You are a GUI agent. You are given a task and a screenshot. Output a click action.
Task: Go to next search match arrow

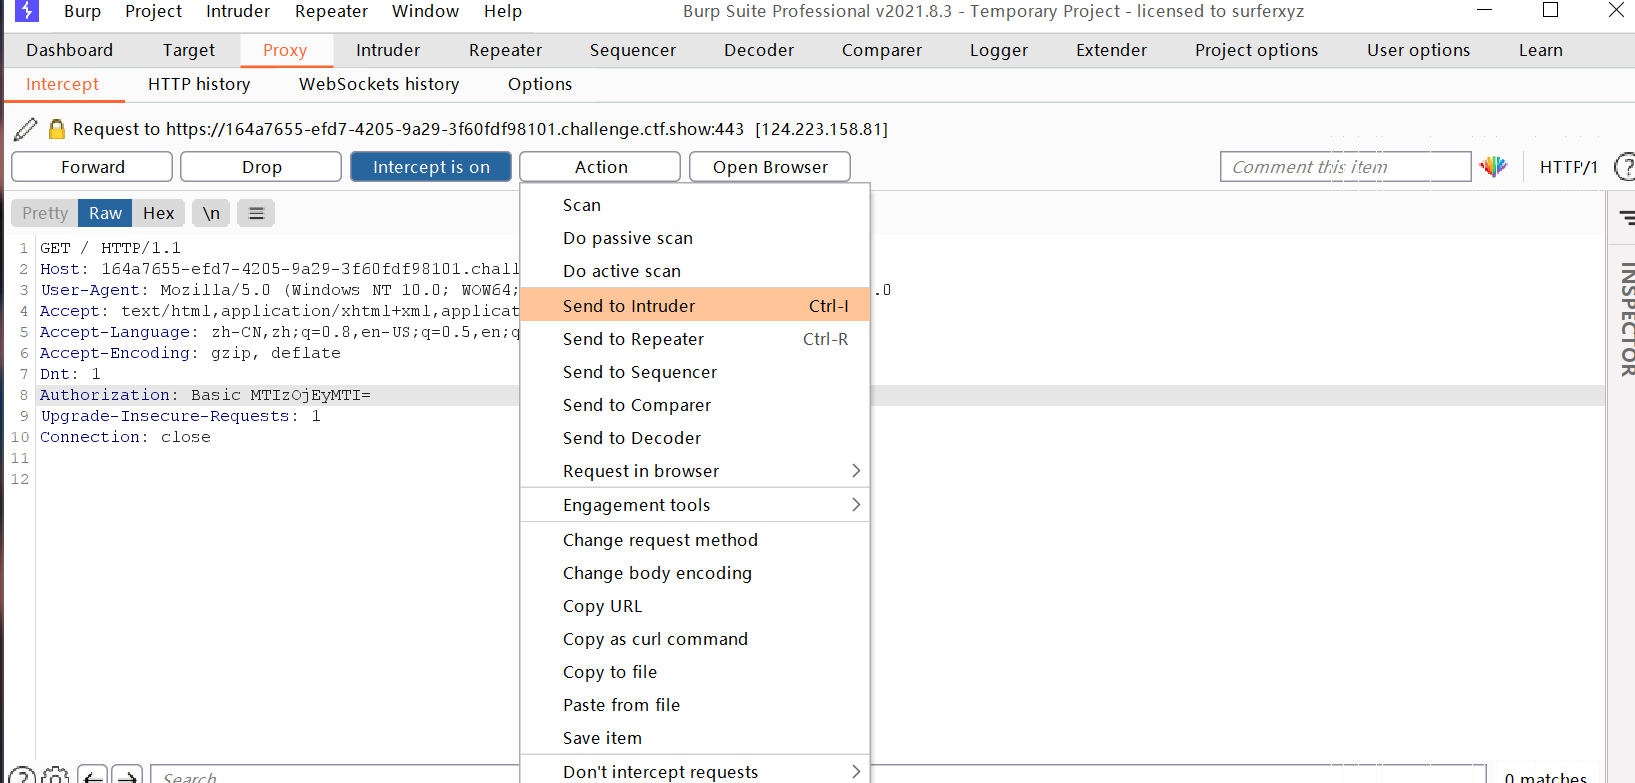127,775
